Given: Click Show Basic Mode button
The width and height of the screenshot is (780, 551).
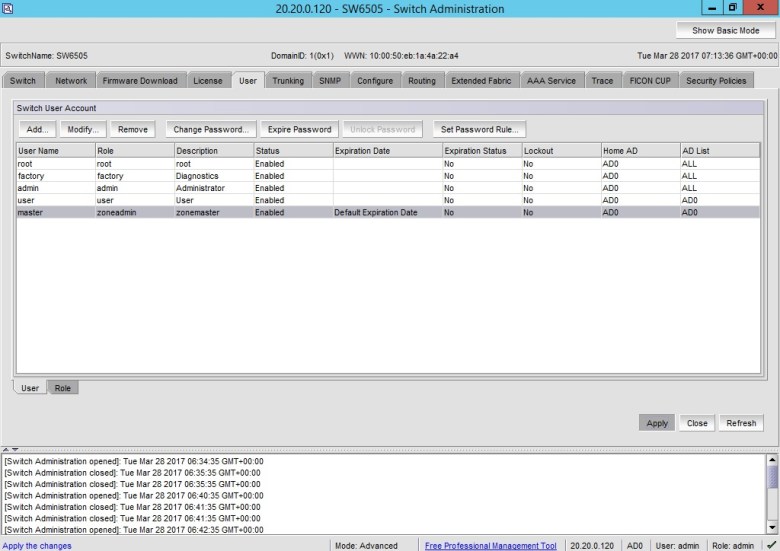Looking at the screenshot, I should coord(725,31).
